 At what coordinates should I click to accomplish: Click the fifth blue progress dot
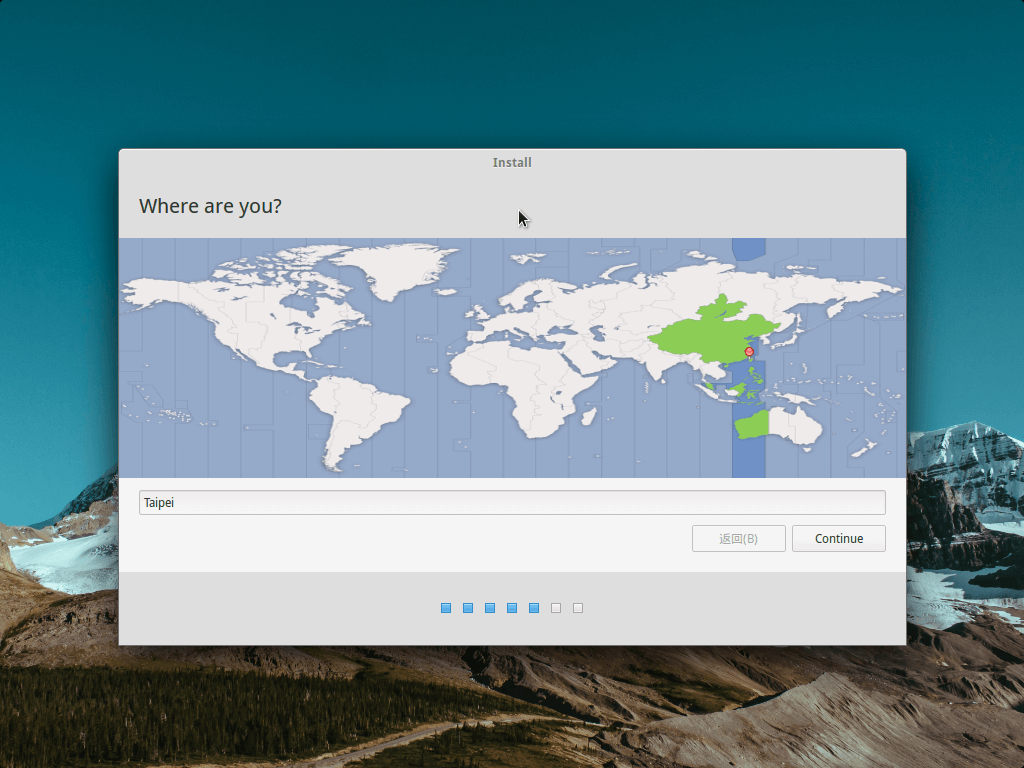pyautogui.click(x=534, y=608)
